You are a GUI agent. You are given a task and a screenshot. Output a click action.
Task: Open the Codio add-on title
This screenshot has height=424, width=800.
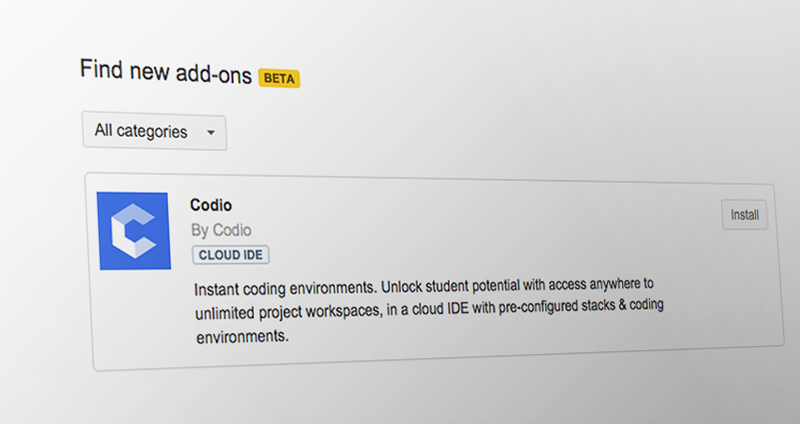(211, 205)
